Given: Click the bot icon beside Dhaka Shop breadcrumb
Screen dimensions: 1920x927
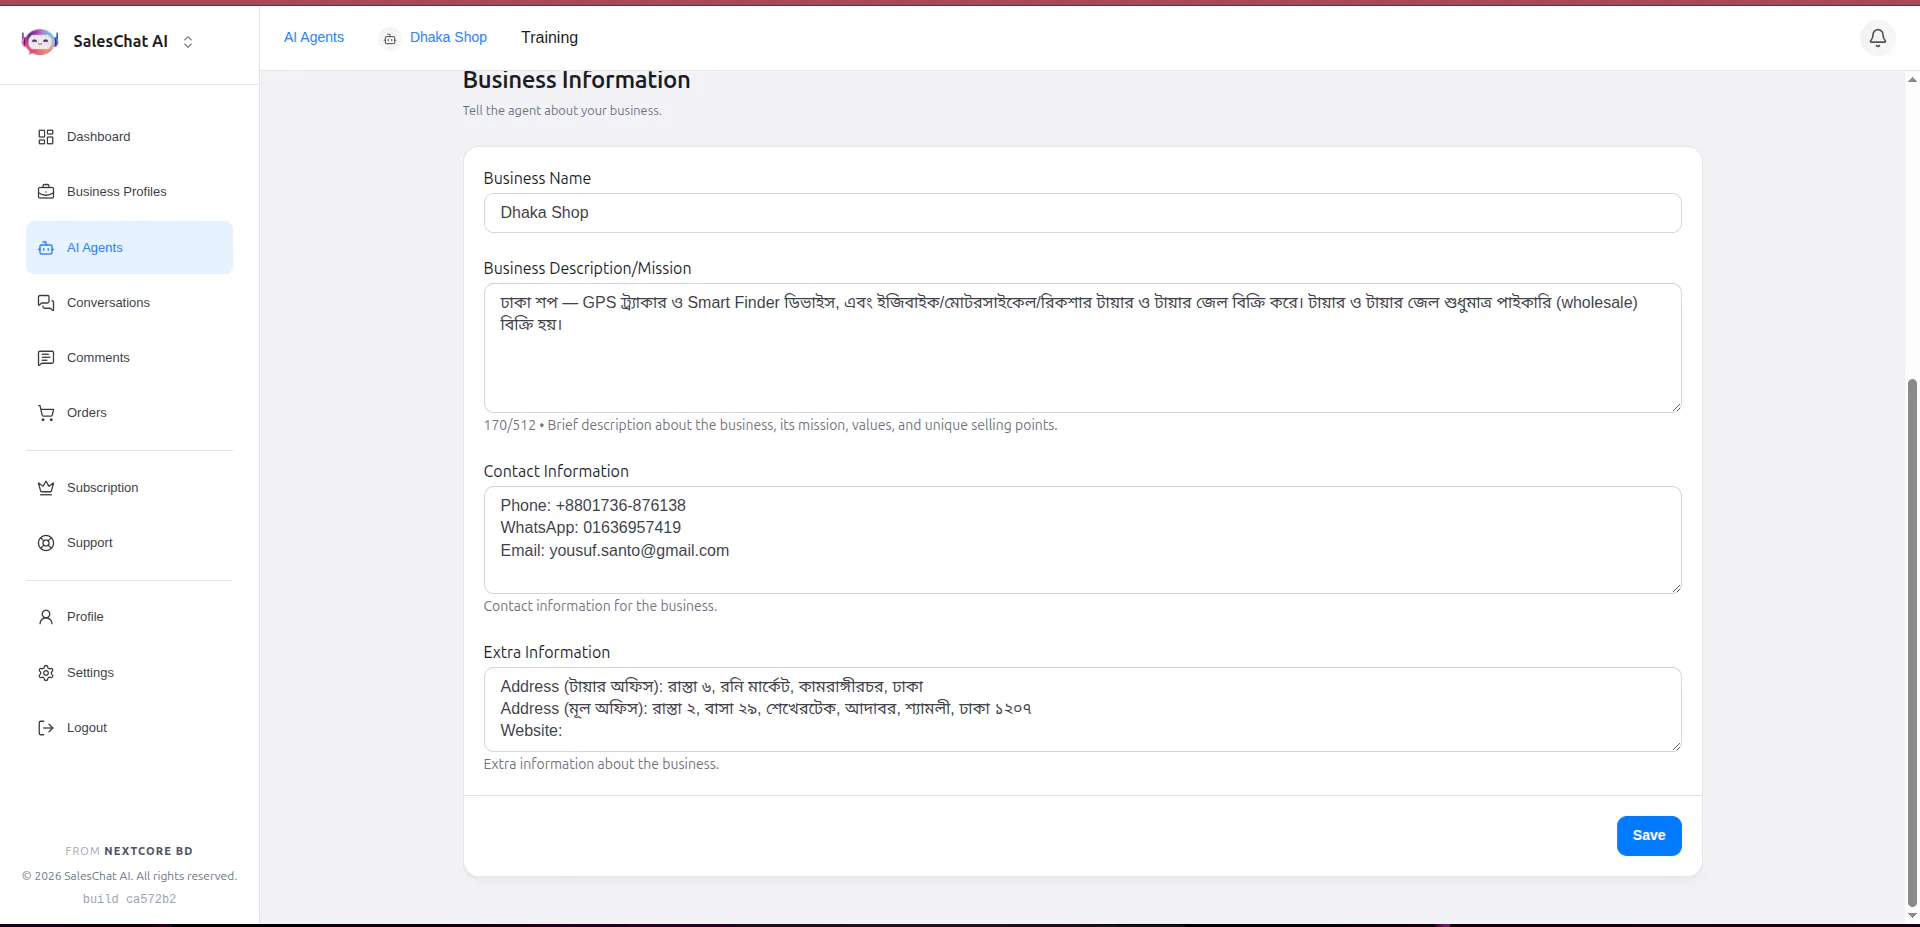Looking at the screenshot, I should tap(390, 39).
